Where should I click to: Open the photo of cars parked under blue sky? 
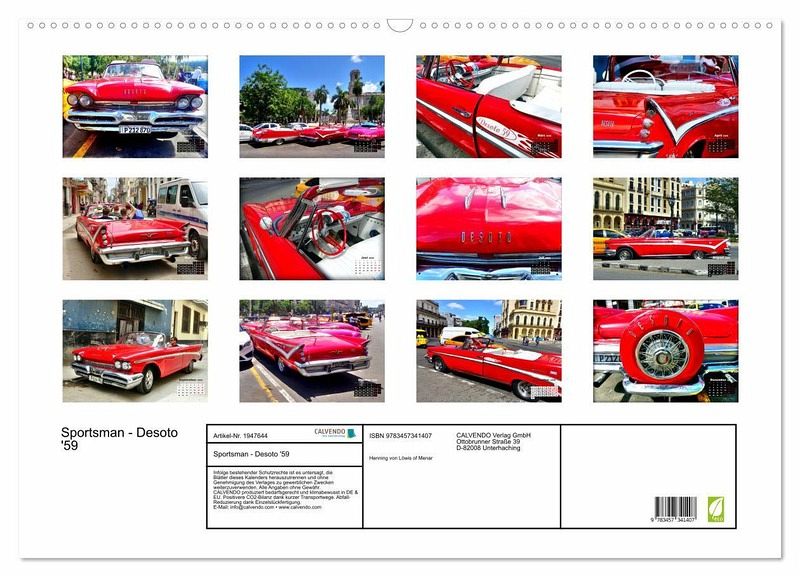(312, 107)
